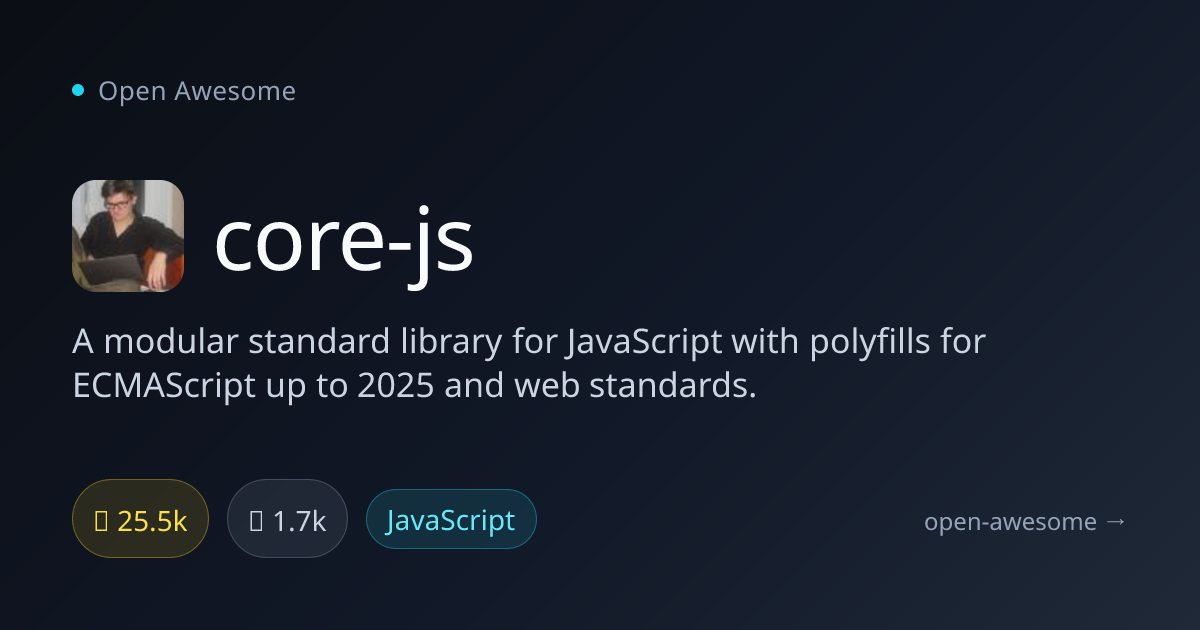Click the core-js avatar thumbnail
1200x630 pixels.
coord(128,236)
